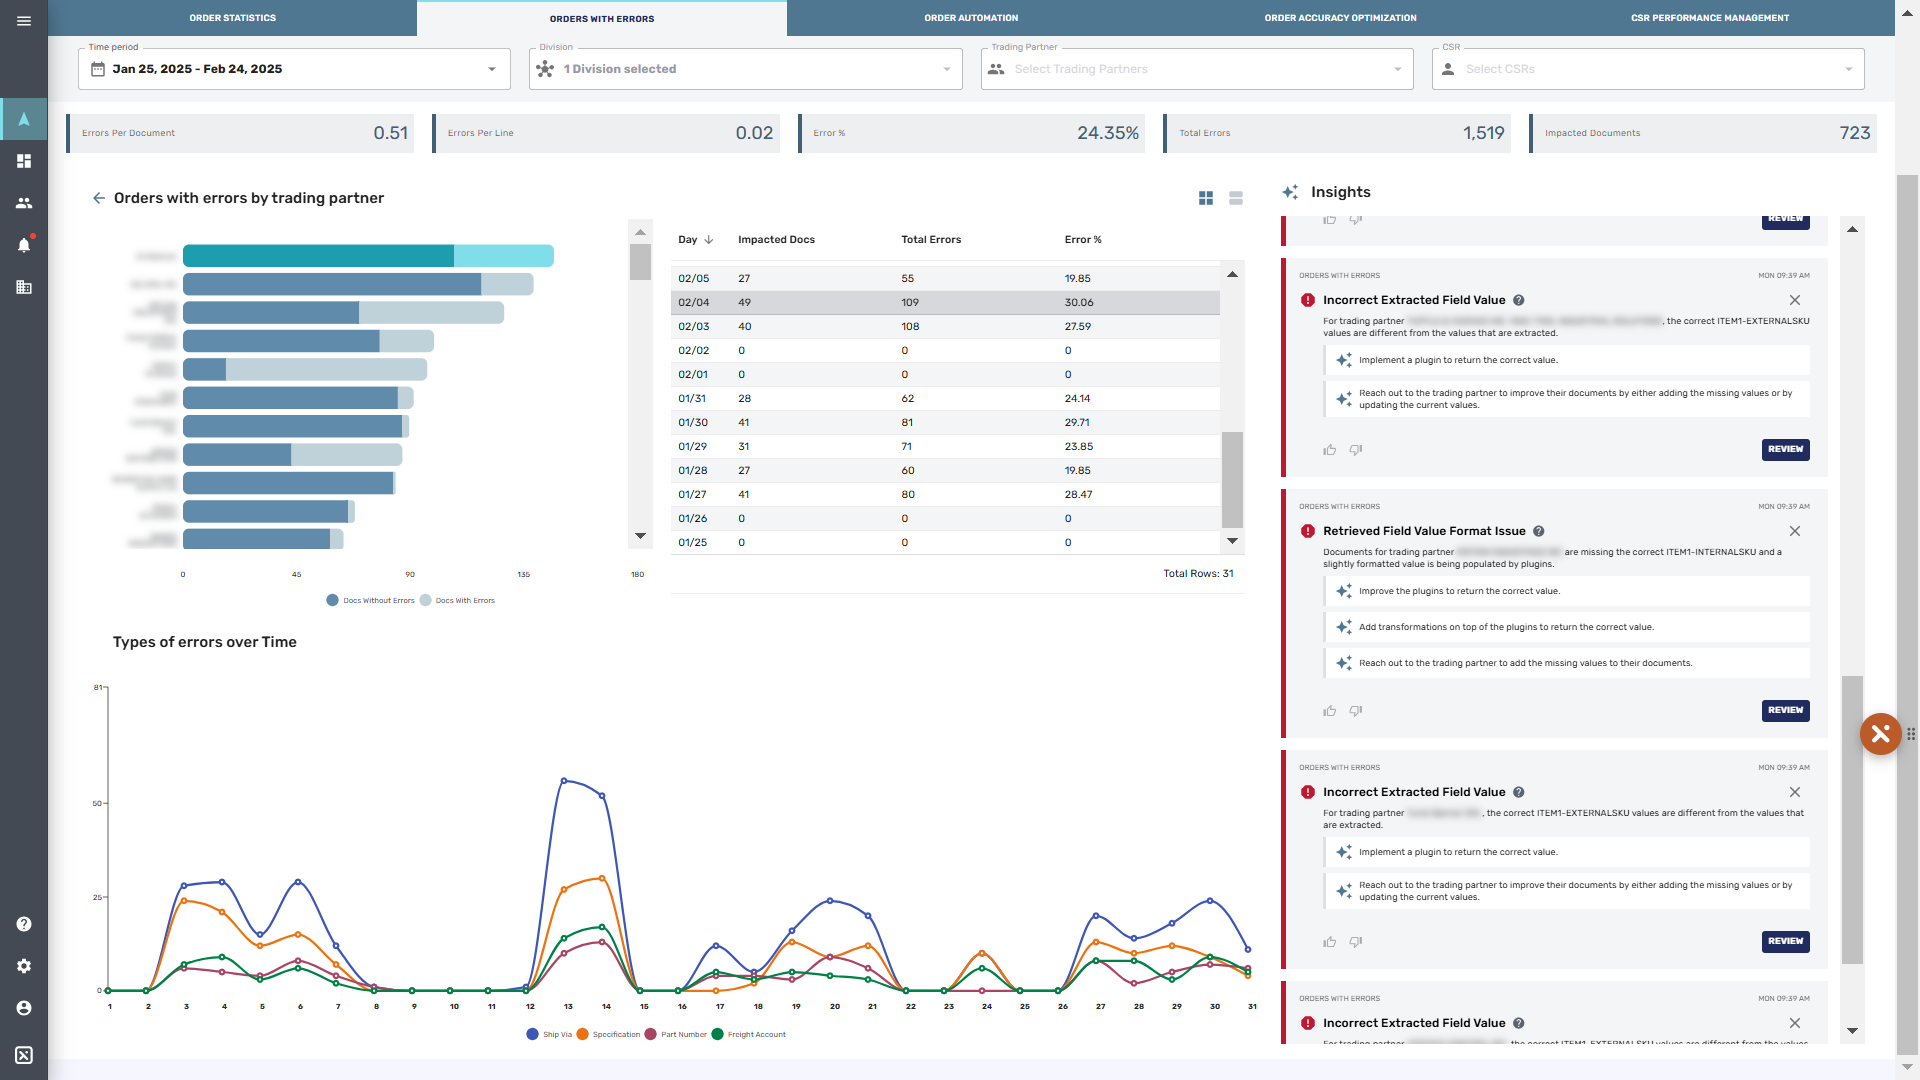
Task: Open CSR Performance Management tab
Action: (1710, 18)
